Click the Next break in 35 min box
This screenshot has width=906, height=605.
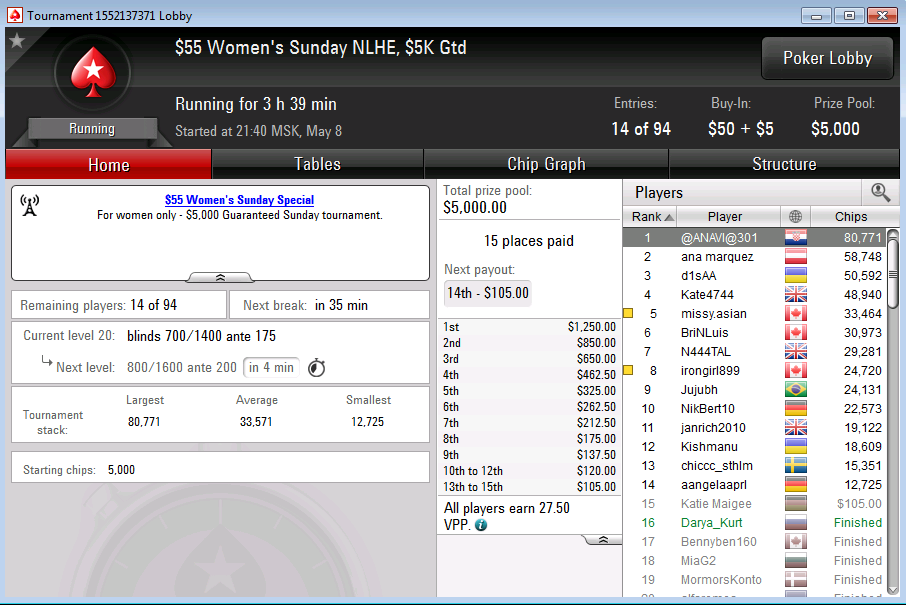click(x=329, y=305)
